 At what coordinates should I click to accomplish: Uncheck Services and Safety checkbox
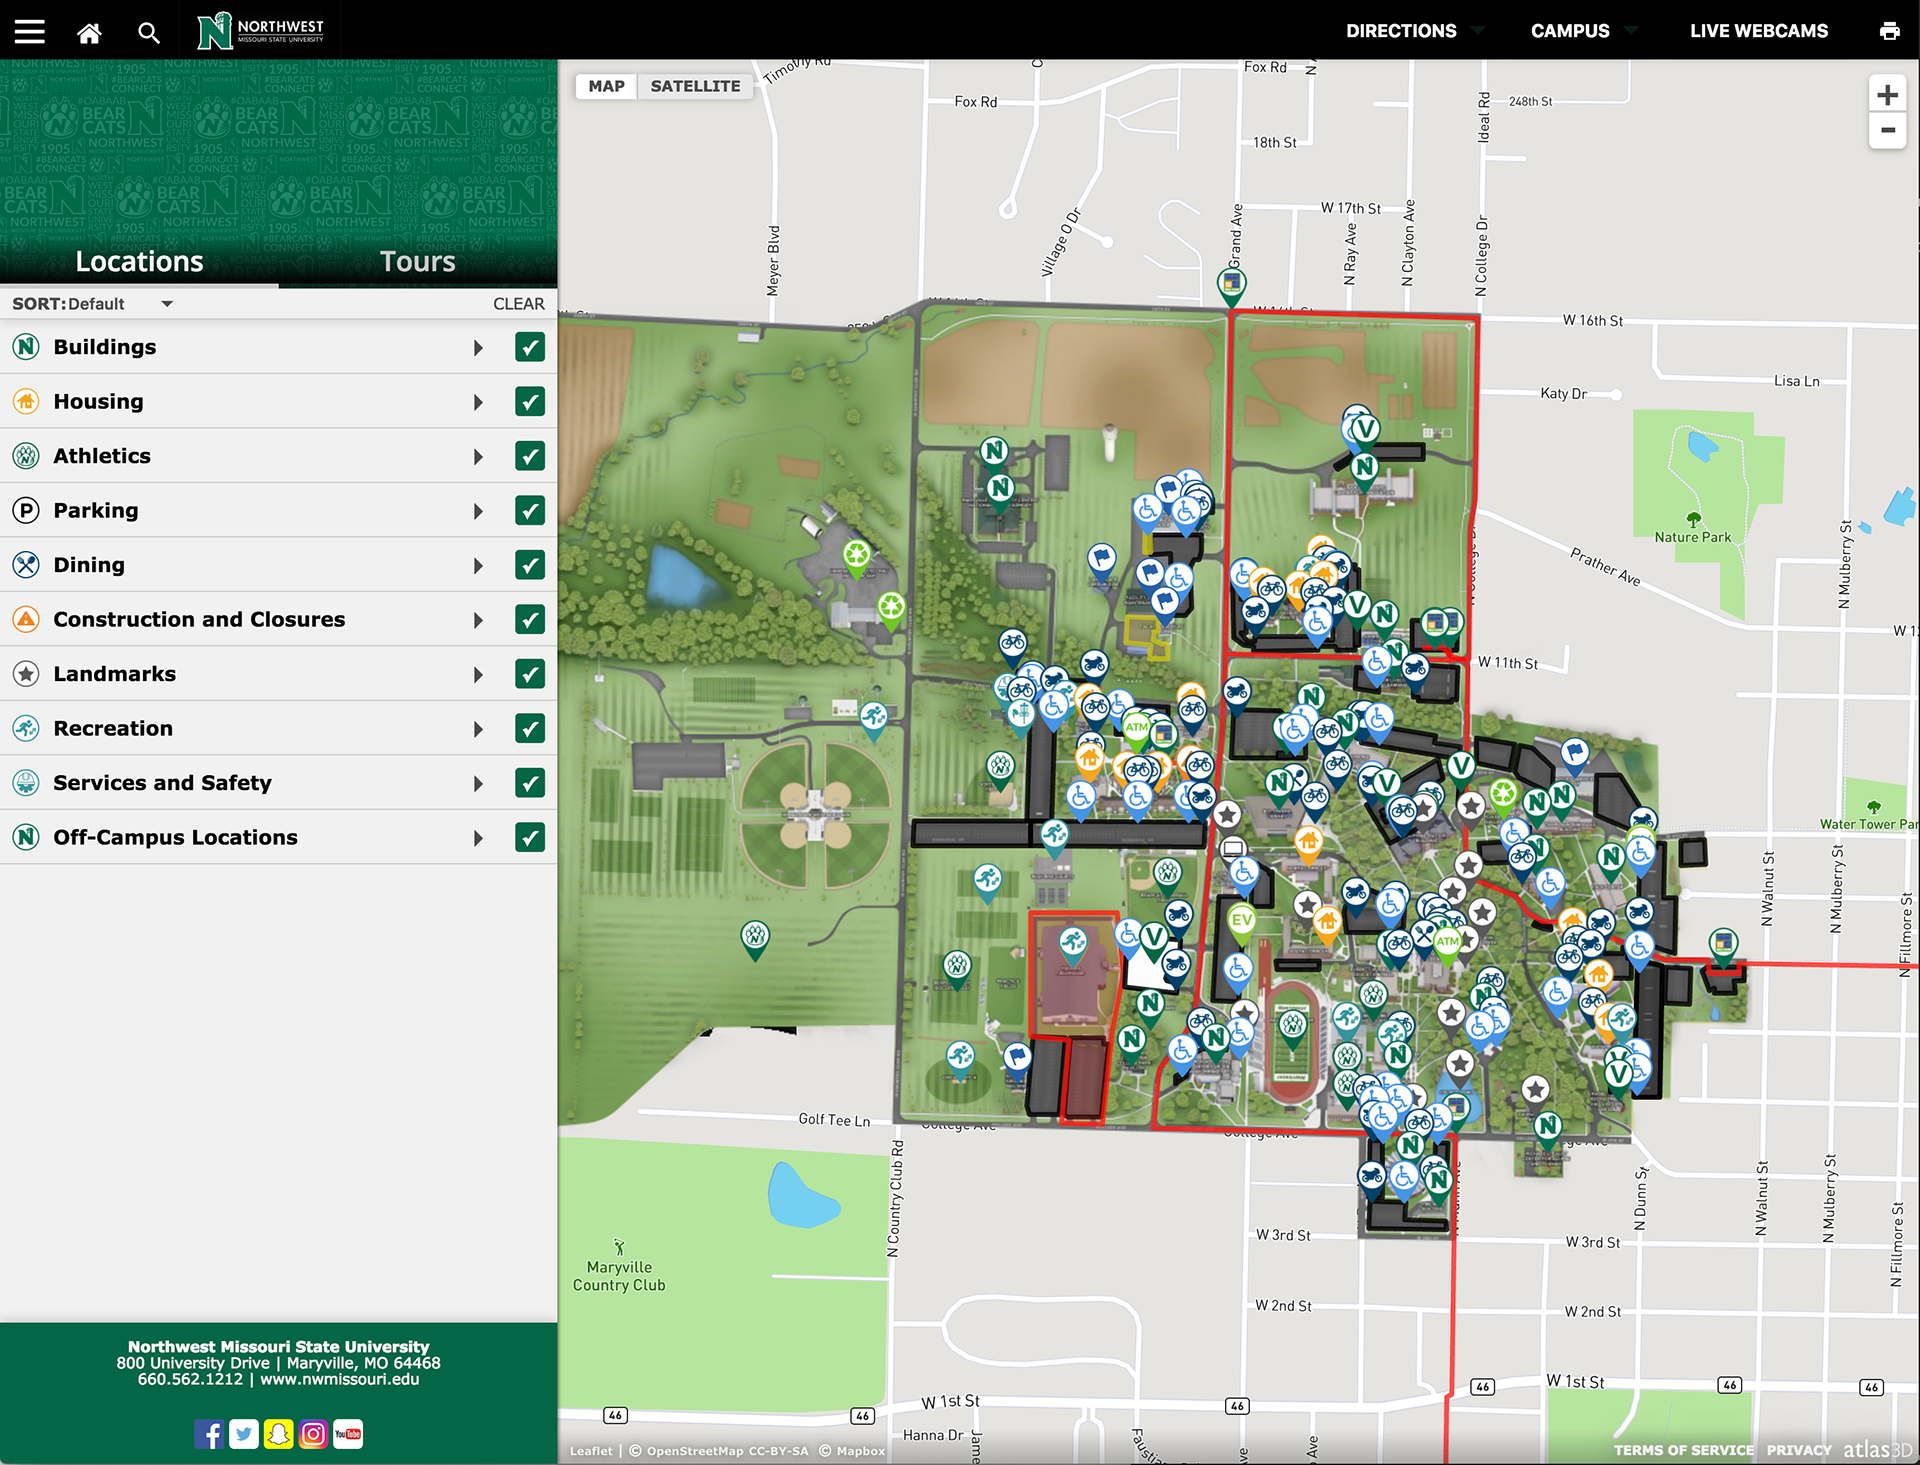click(x=530, y=783)
